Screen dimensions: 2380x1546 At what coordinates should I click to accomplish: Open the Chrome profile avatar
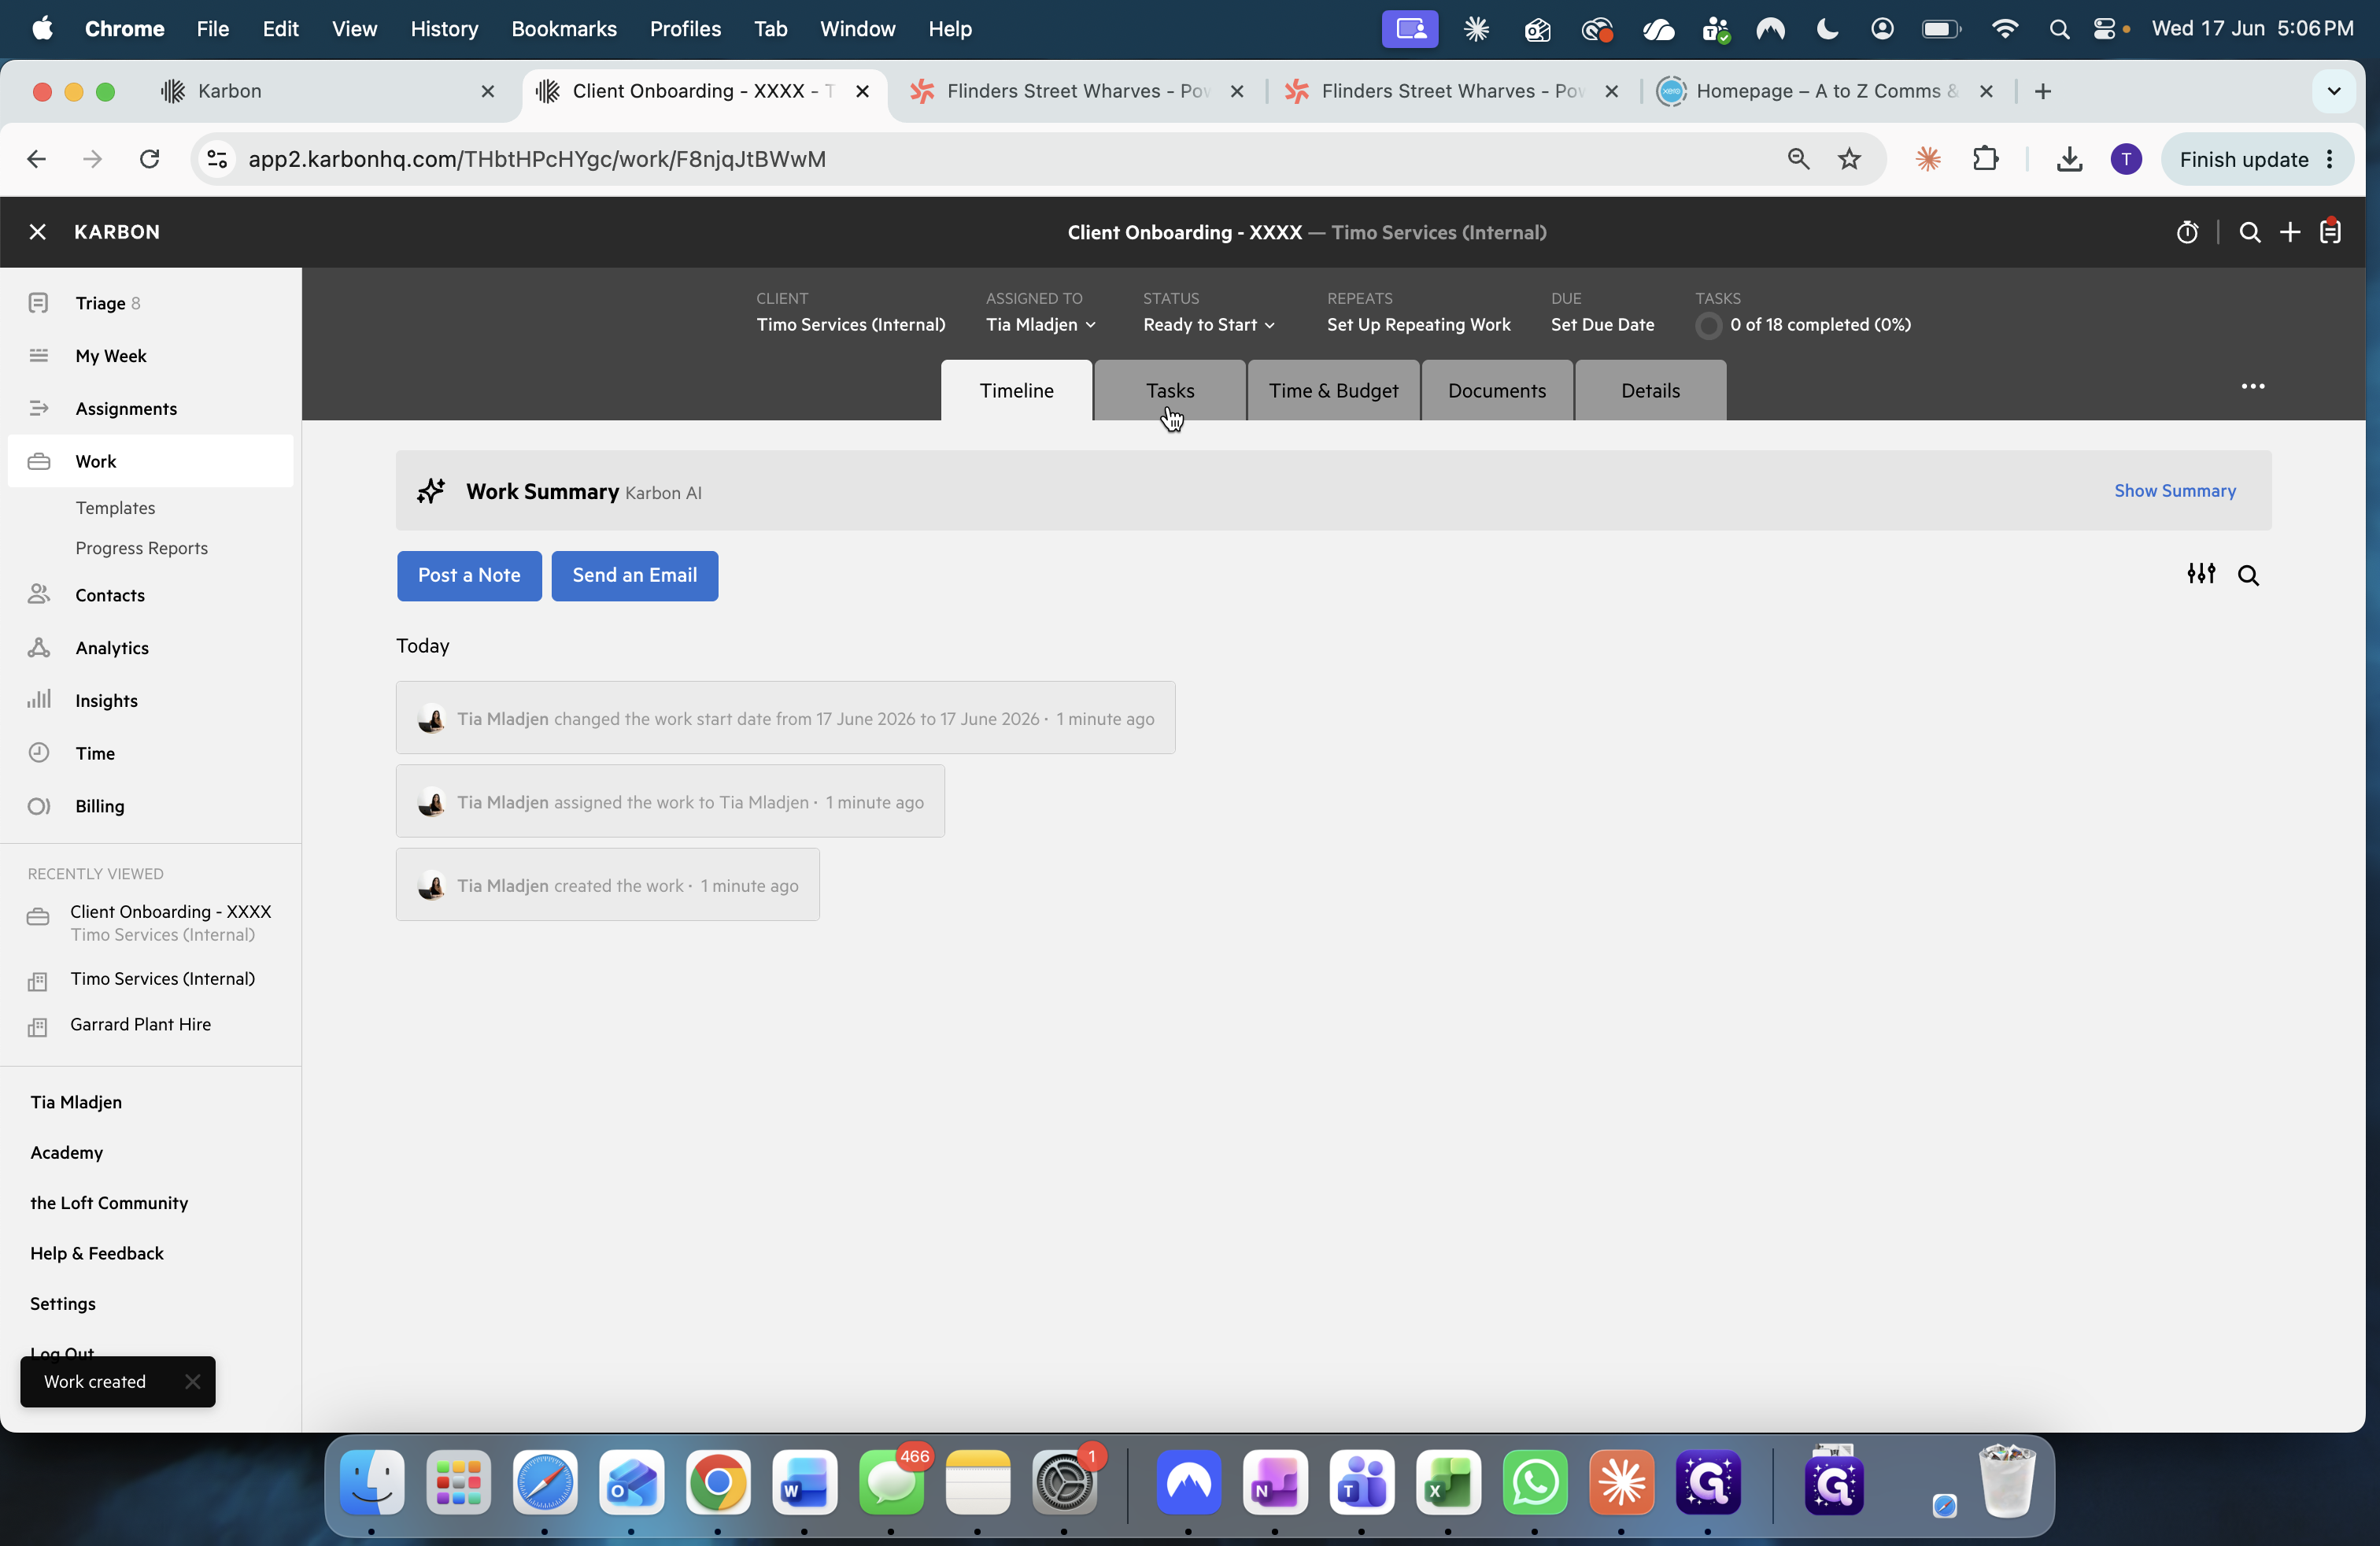pyautogui.click(x=2126, y=159)
